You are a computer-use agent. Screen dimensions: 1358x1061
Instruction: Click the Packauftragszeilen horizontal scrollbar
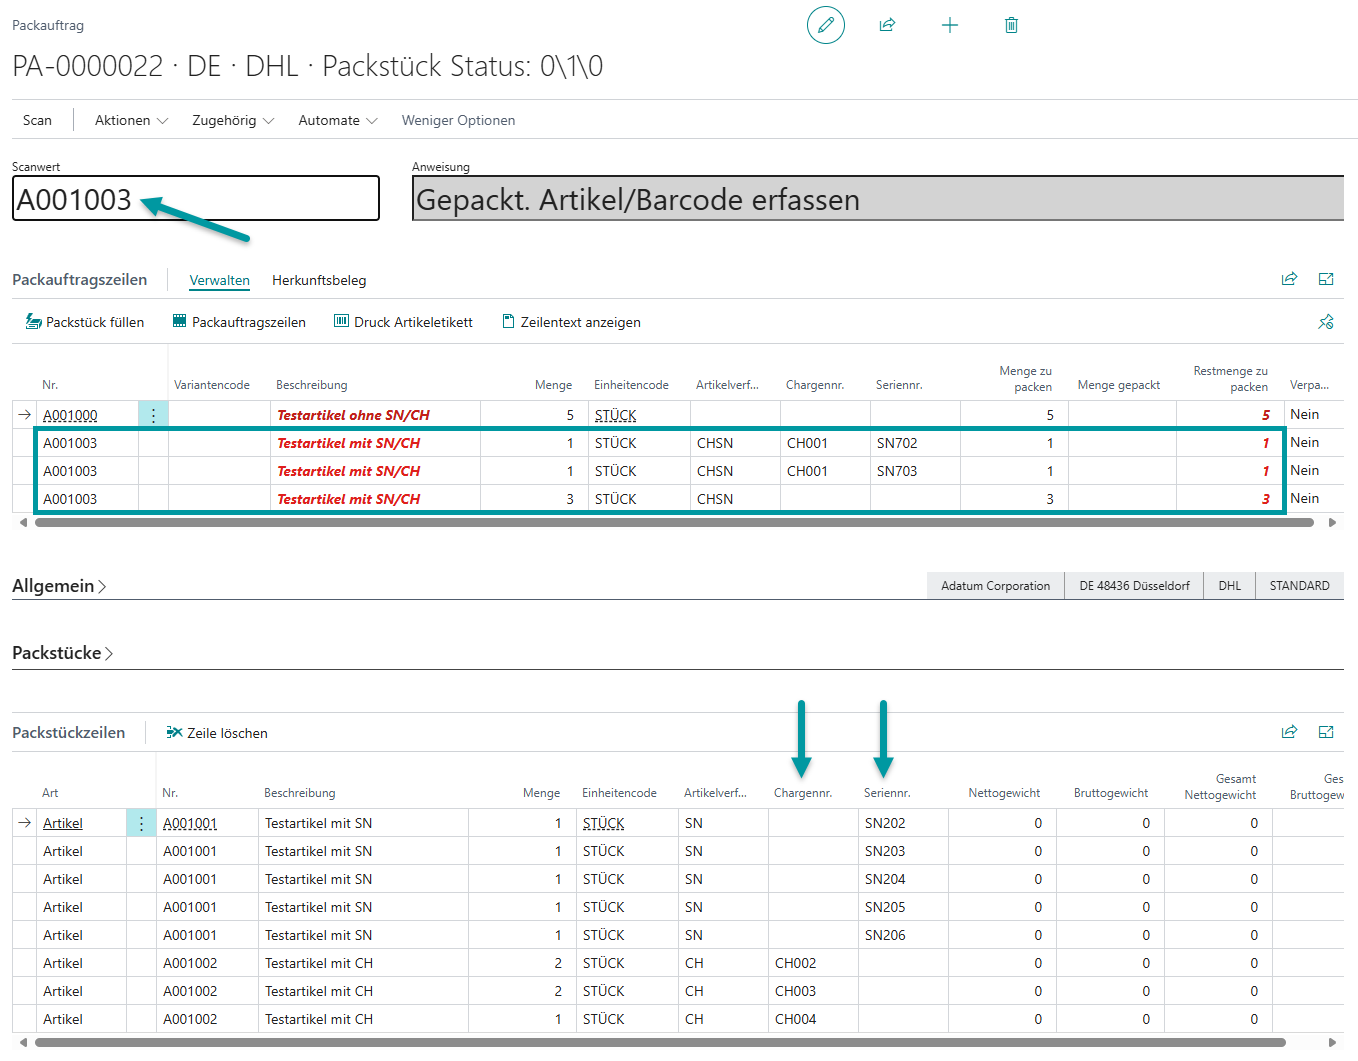pyautogui.click(x=673, y=522)
